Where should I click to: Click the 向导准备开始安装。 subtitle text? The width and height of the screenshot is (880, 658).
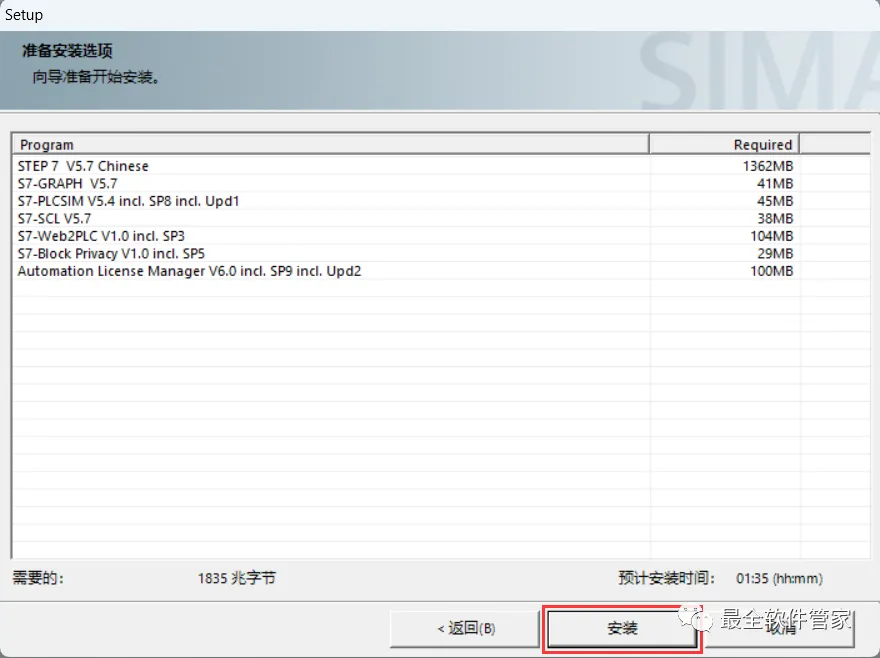[x=96, y=77]
